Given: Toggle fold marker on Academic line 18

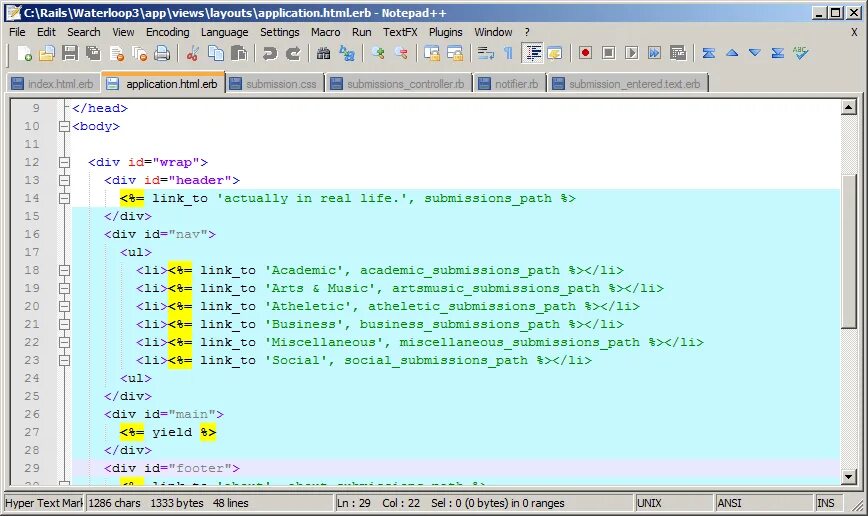Looking at the screenshot, I should pos(64,270).
